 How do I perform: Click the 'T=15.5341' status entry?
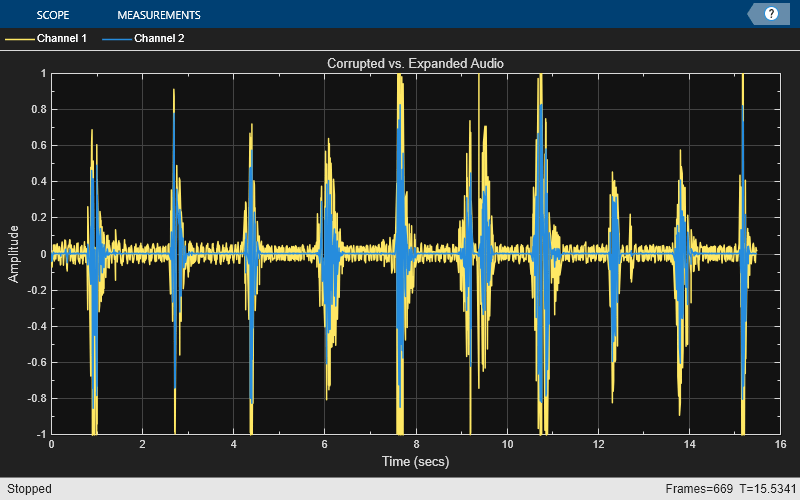point(767,489)
